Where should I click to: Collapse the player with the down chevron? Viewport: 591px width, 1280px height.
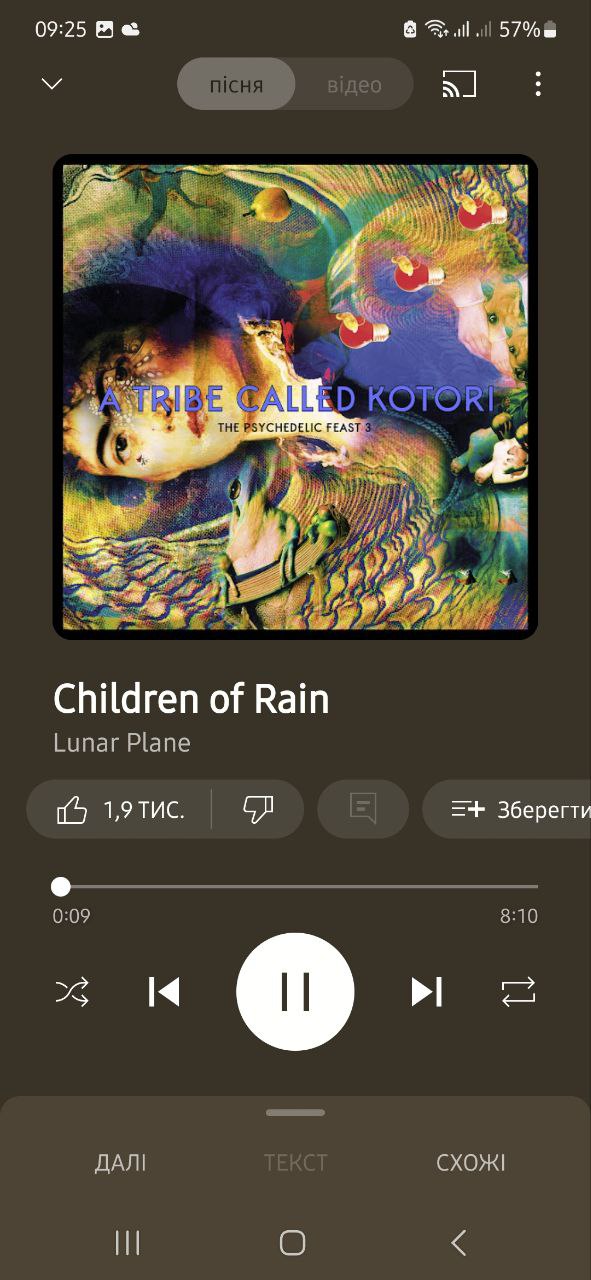(x=52, y=84)
